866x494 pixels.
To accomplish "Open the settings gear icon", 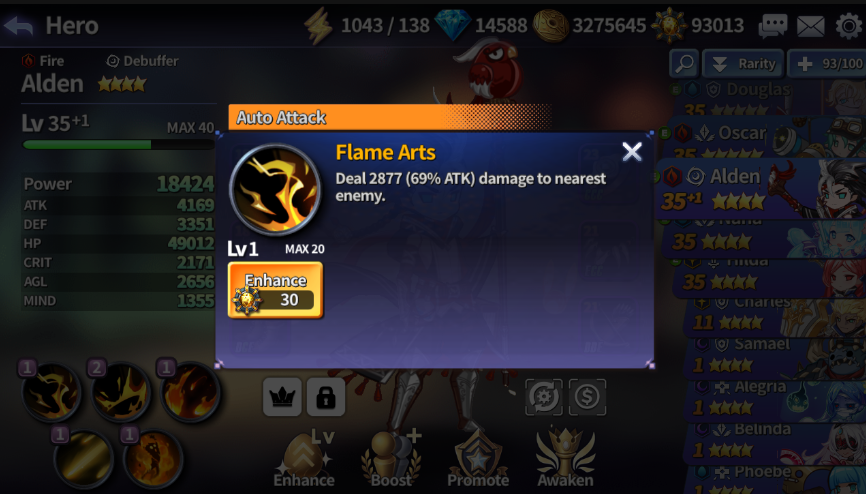I will coord(848,25).
